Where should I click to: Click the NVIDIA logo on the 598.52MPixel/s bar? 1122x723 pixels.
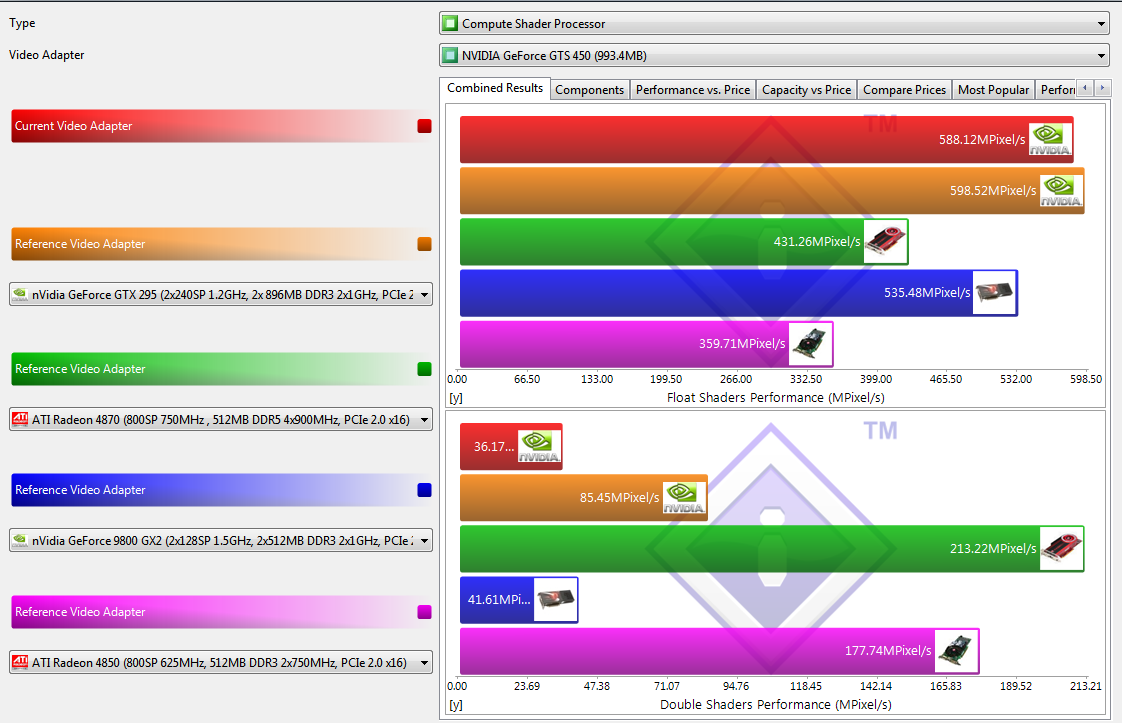1061,190
